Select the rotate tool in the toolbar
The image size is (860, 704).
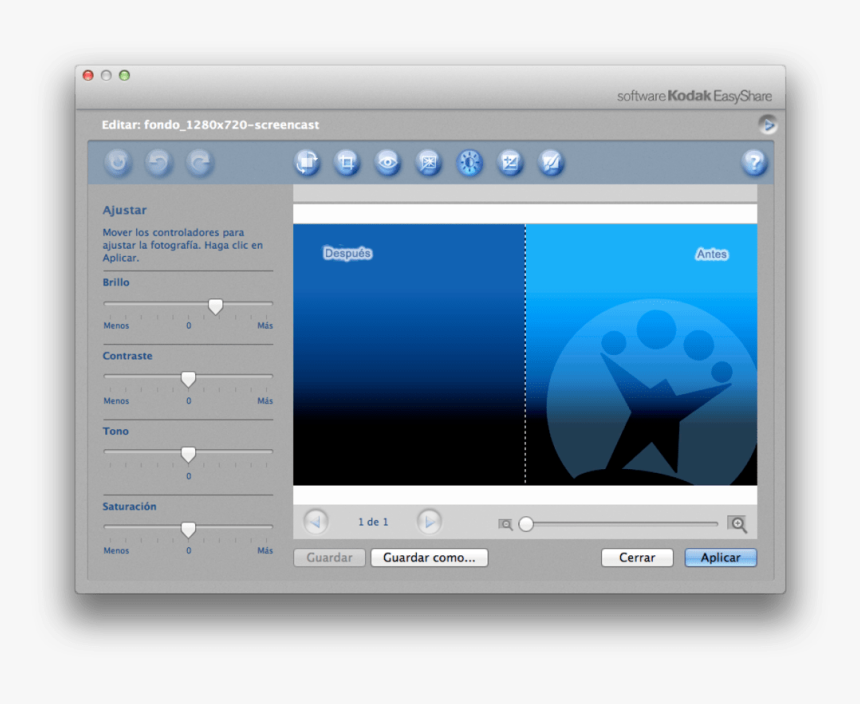click(x=306, y=162)
